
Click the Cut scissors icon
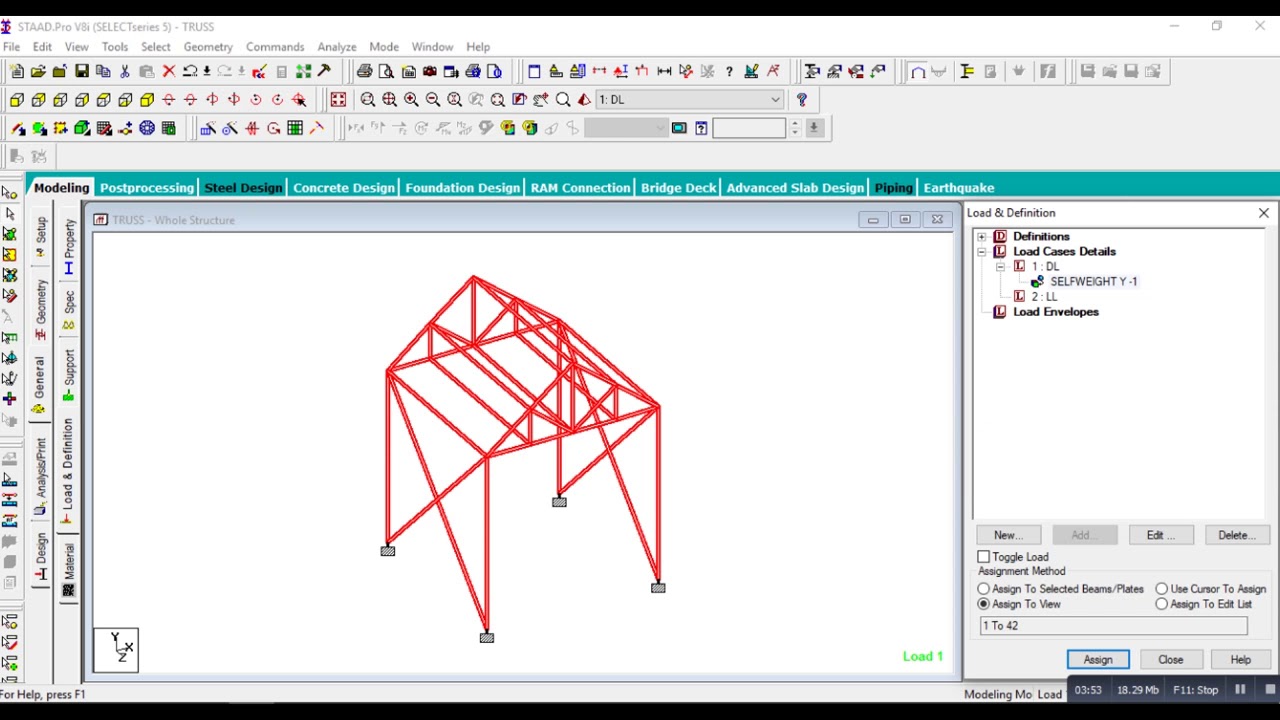point(125,71)
